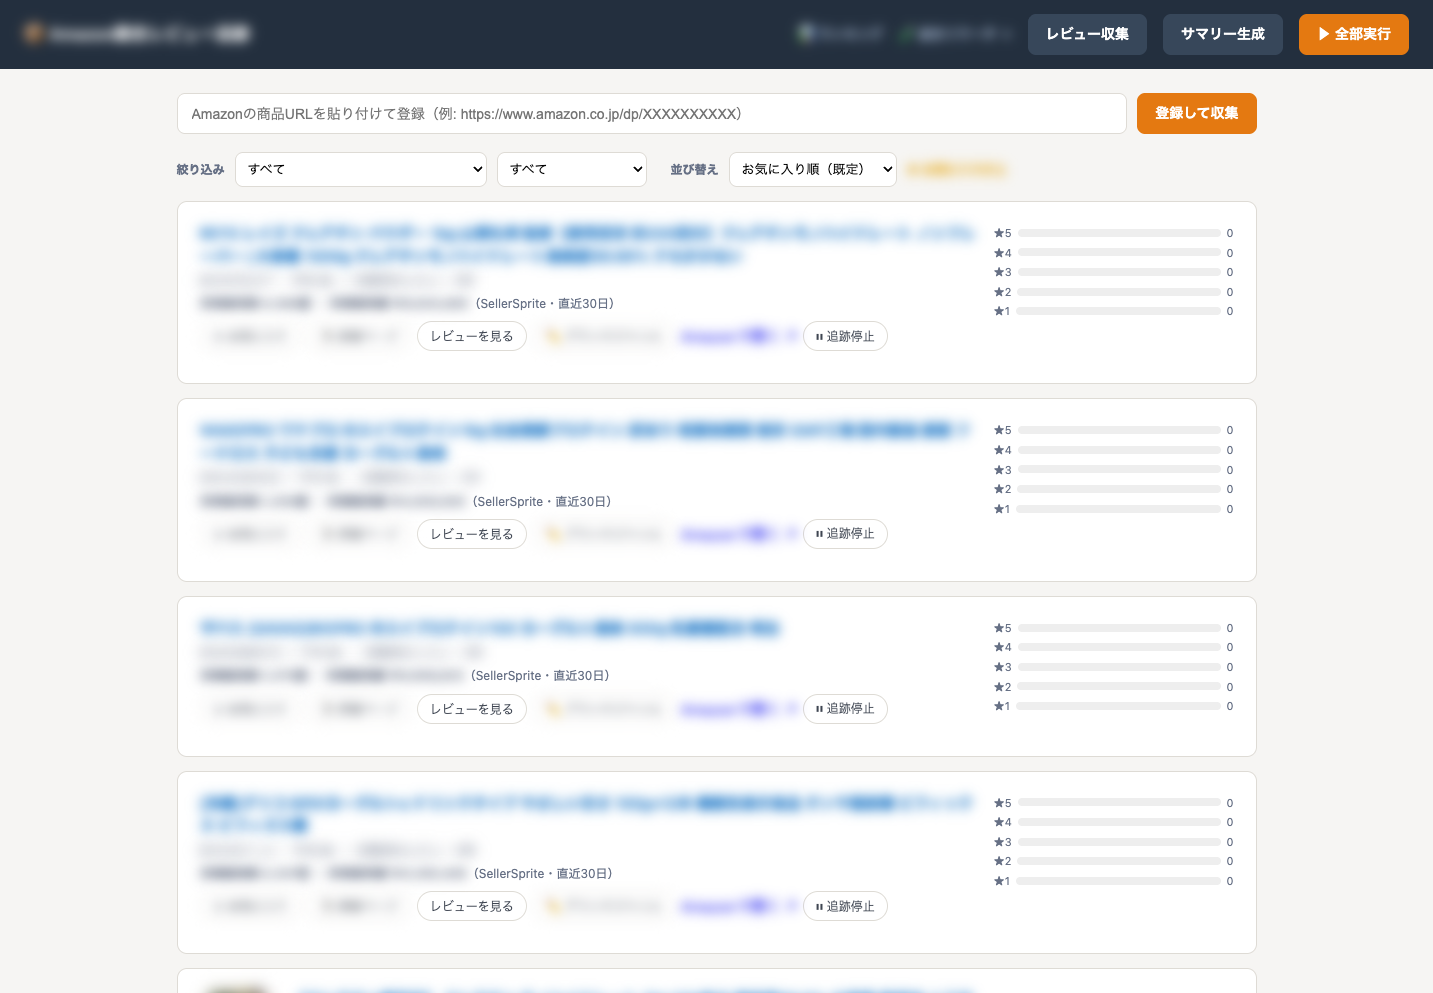Click 追跡停止 pause icon on fourth product

tap(845, 906)
